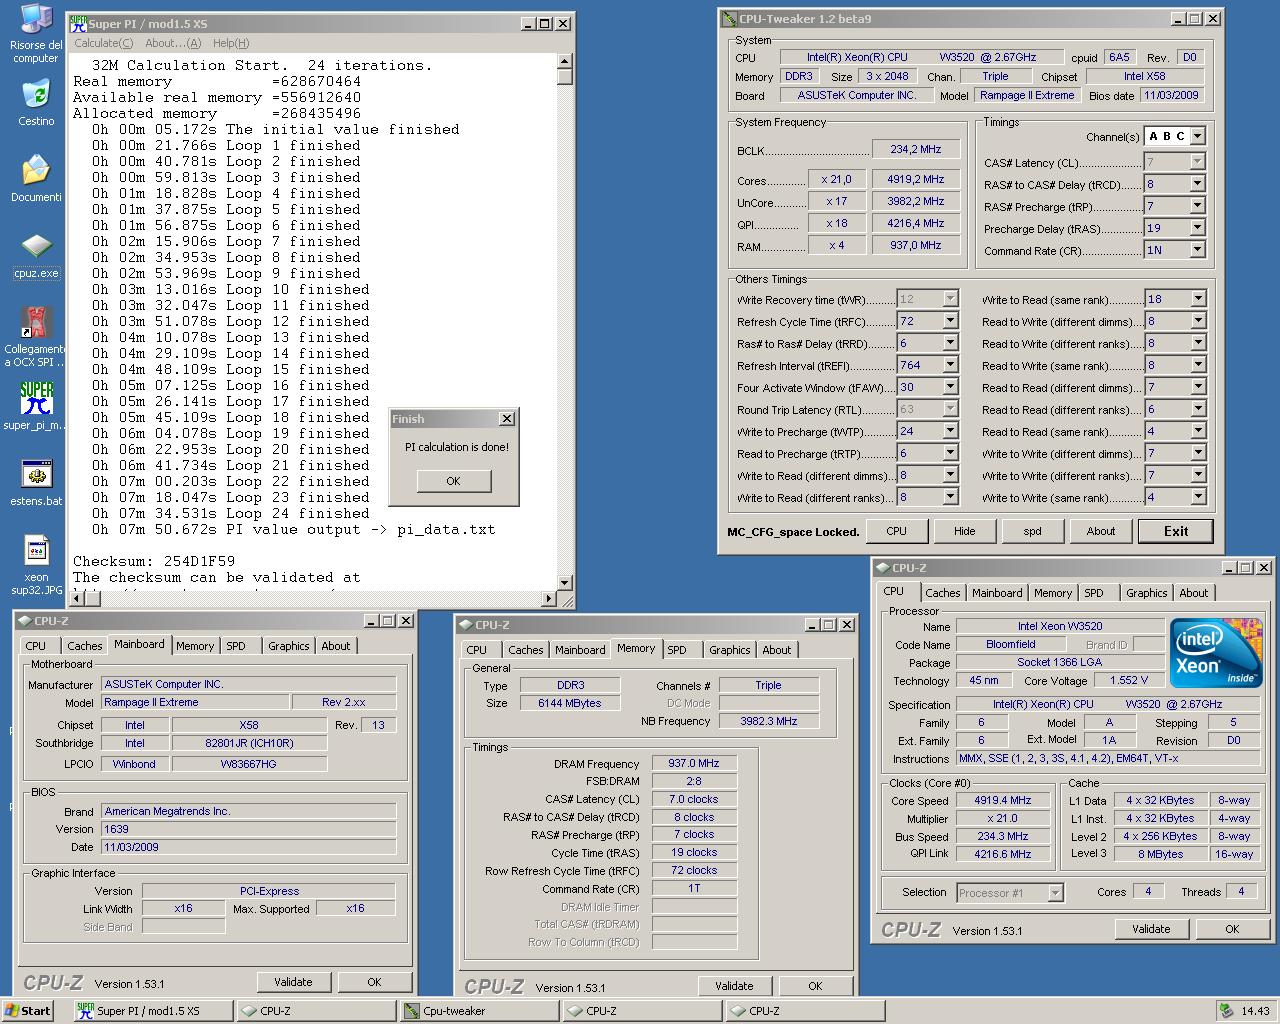Click the Rampage II Extreme model field in CPU-Z

196,702
